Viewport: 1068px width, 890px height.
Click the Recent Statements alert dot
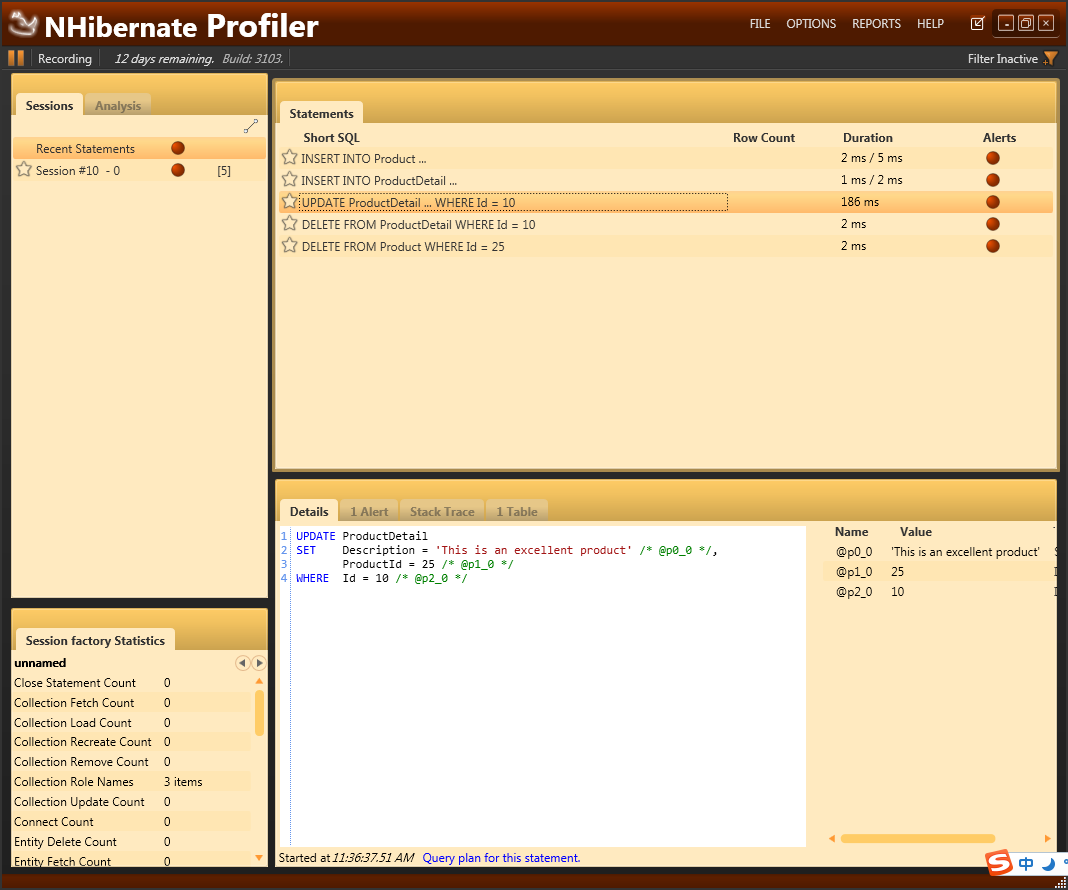(178, 148)
